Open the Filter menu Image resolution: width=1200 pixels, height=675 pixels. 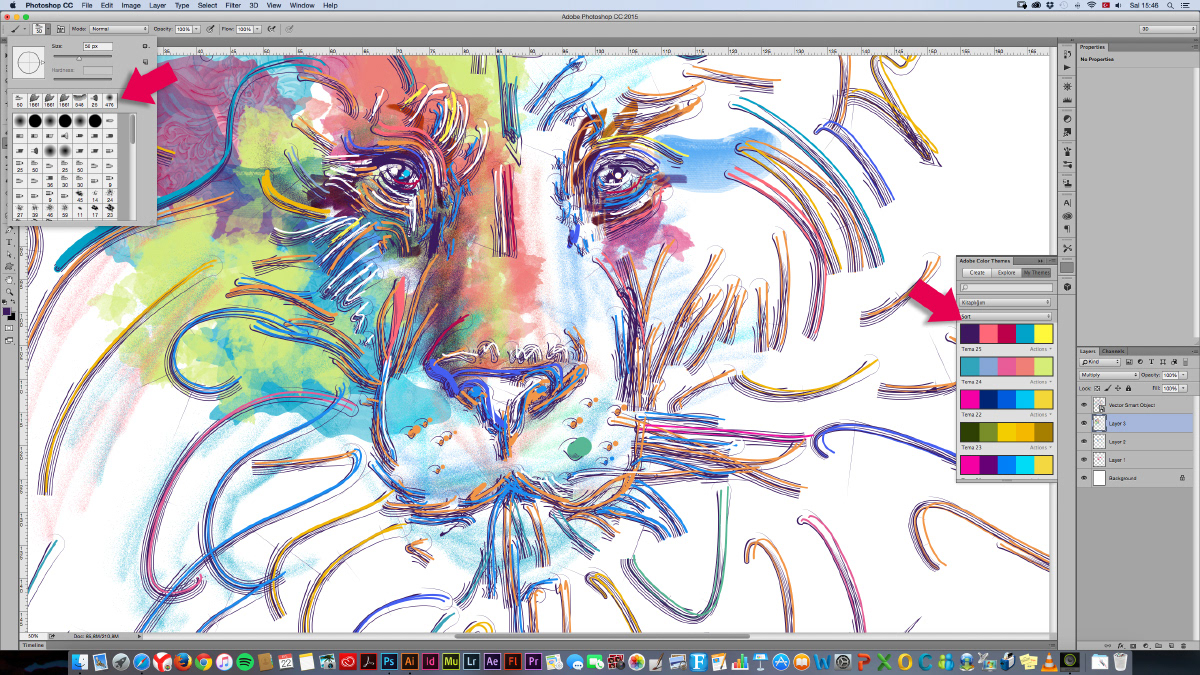(x=232, y=5)
